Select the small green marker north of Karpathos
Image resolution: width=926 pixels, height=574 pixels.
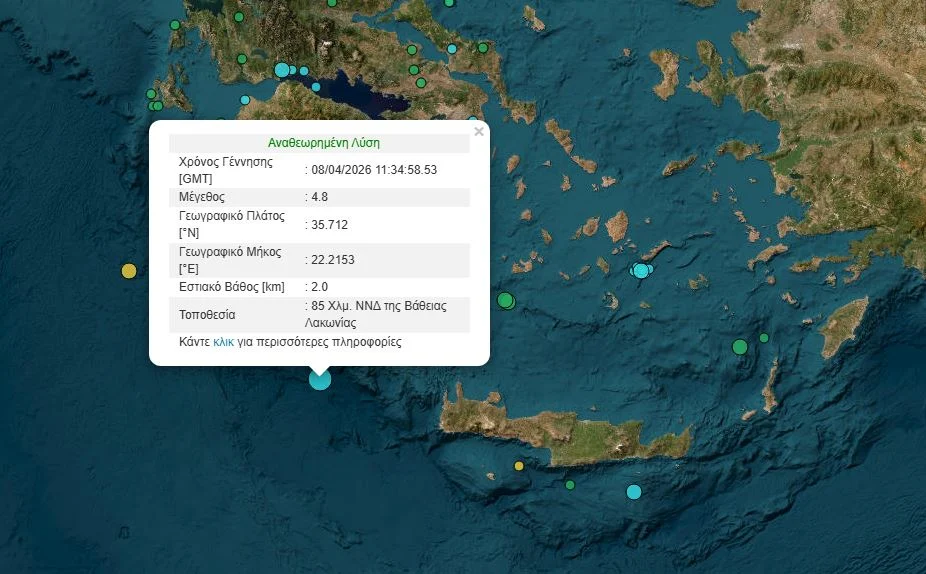click(x=764, y=338)
